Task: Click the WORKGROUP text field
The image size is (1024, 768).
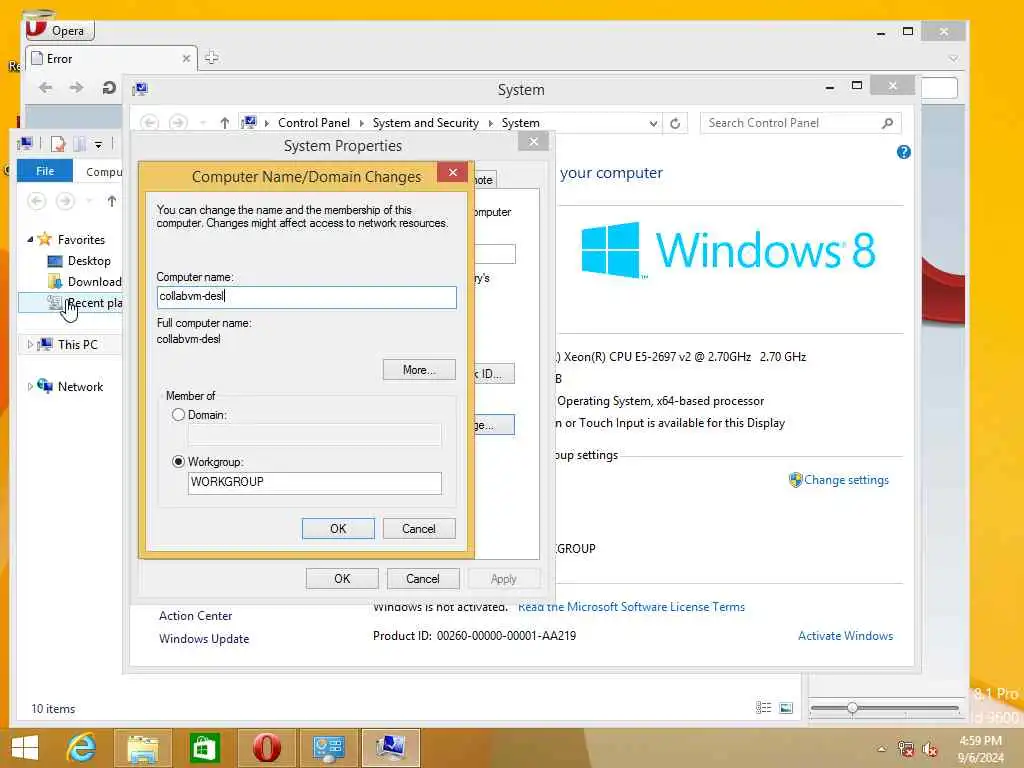Action: tap(314, 483)
